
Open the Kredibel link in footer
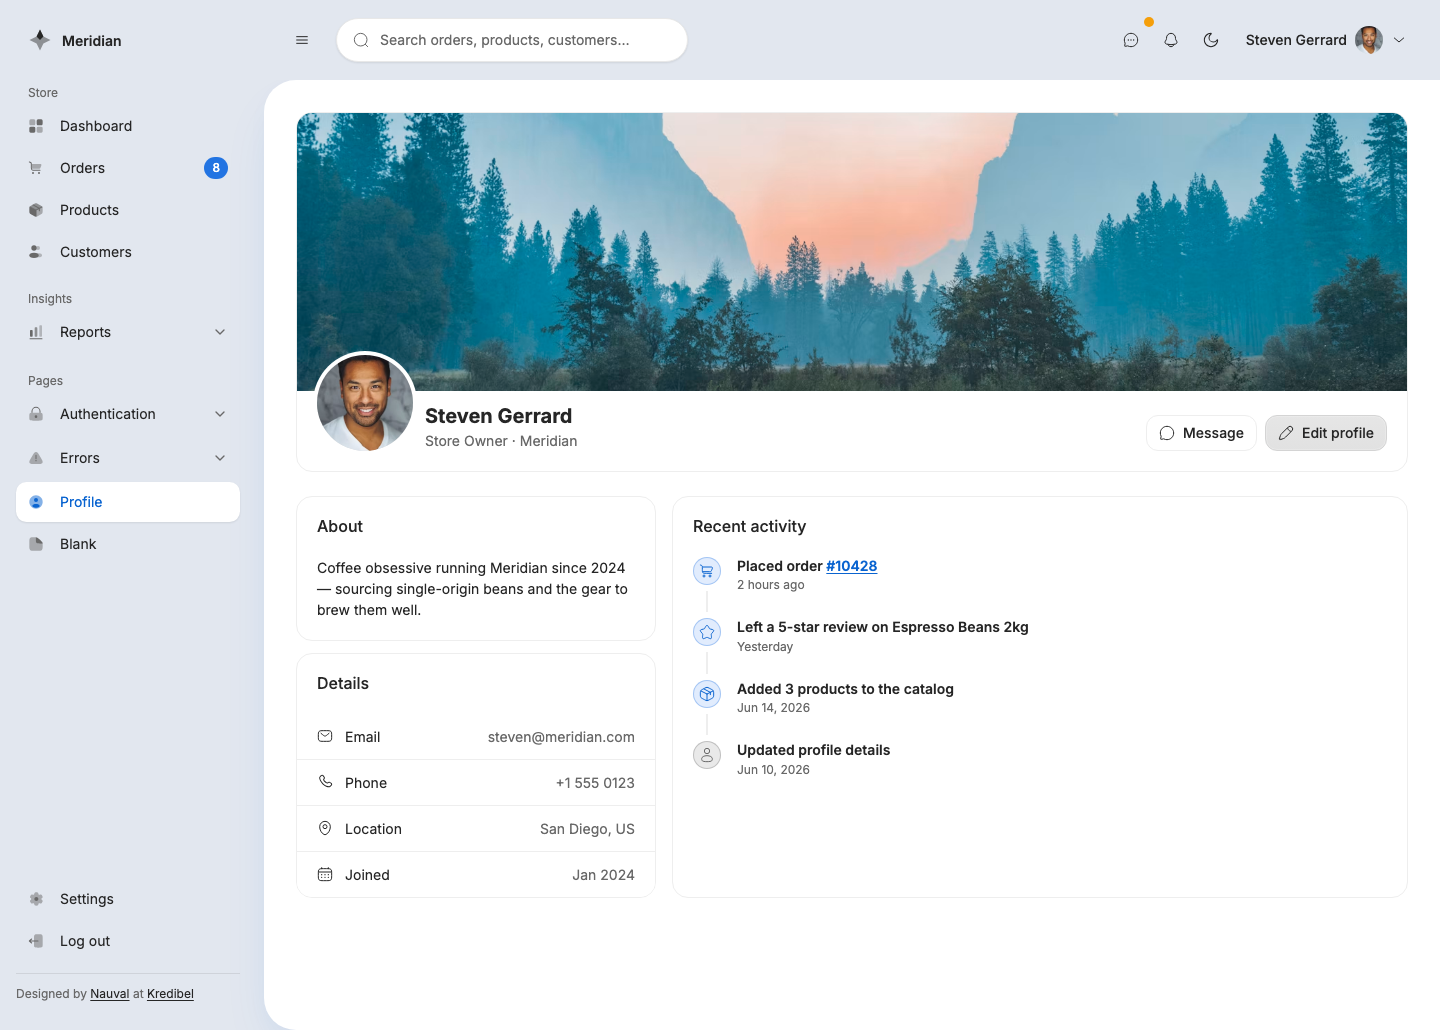point(170,994)
